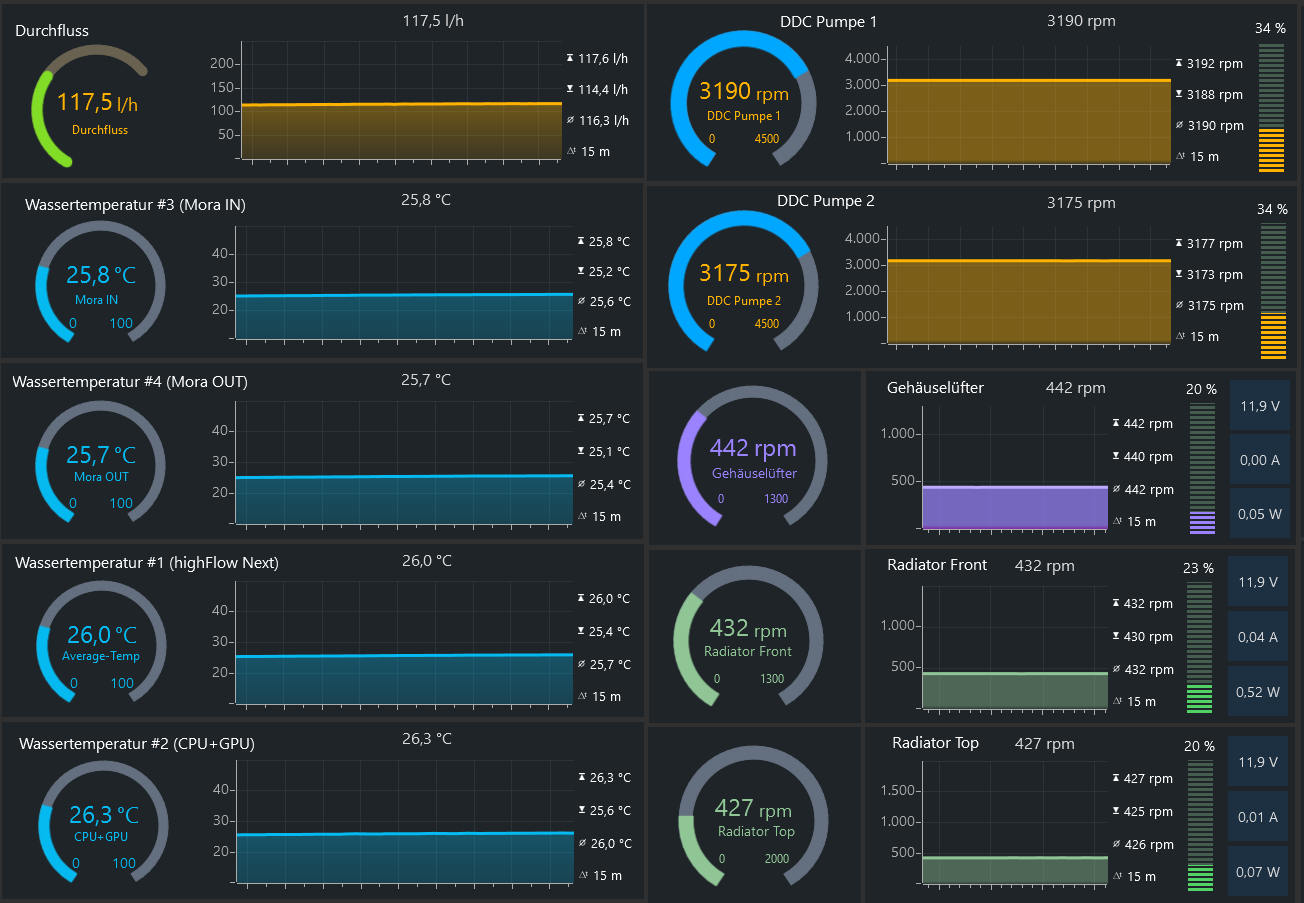
Task: Click the 0,04 A current box
Action: pyautogui.click(x=1259, y=637)
